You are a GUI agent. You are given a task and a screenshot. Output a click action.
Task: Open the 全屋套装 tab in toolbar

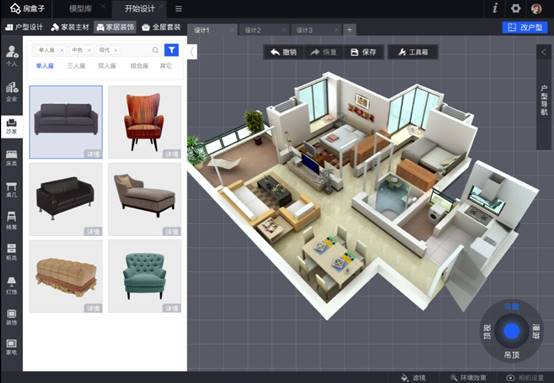pyautogui.click(x=161, y=27)
